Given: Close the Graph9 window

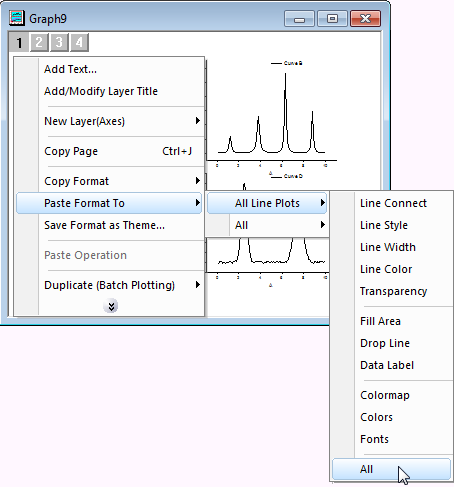Looking at the screenshot, I should pyautogui.click(x=365, y=19).
